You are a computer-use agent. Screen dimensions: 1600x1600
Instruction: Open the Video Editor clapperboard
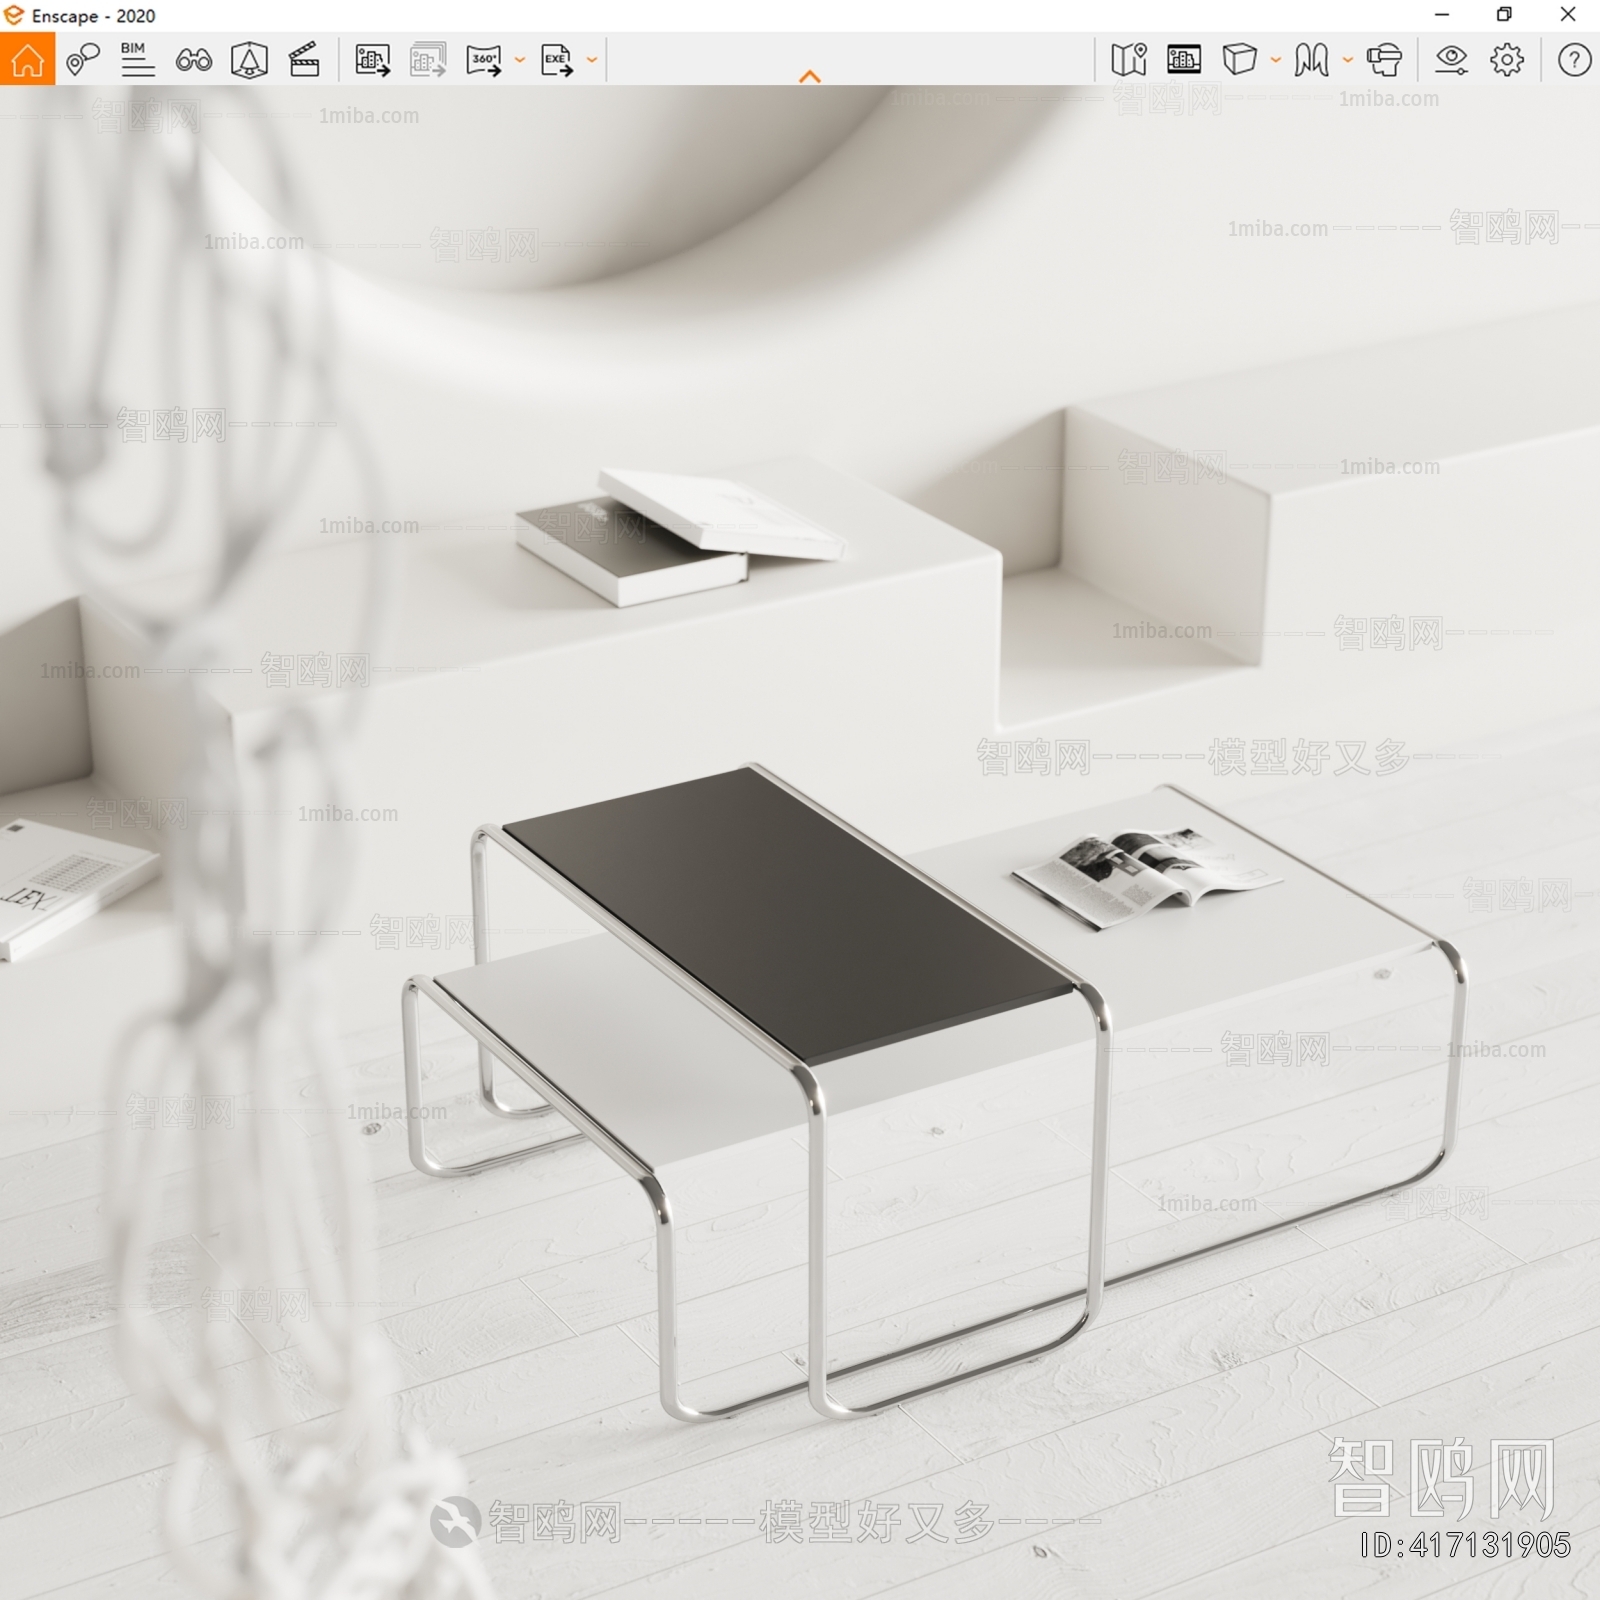pos(304,60)
